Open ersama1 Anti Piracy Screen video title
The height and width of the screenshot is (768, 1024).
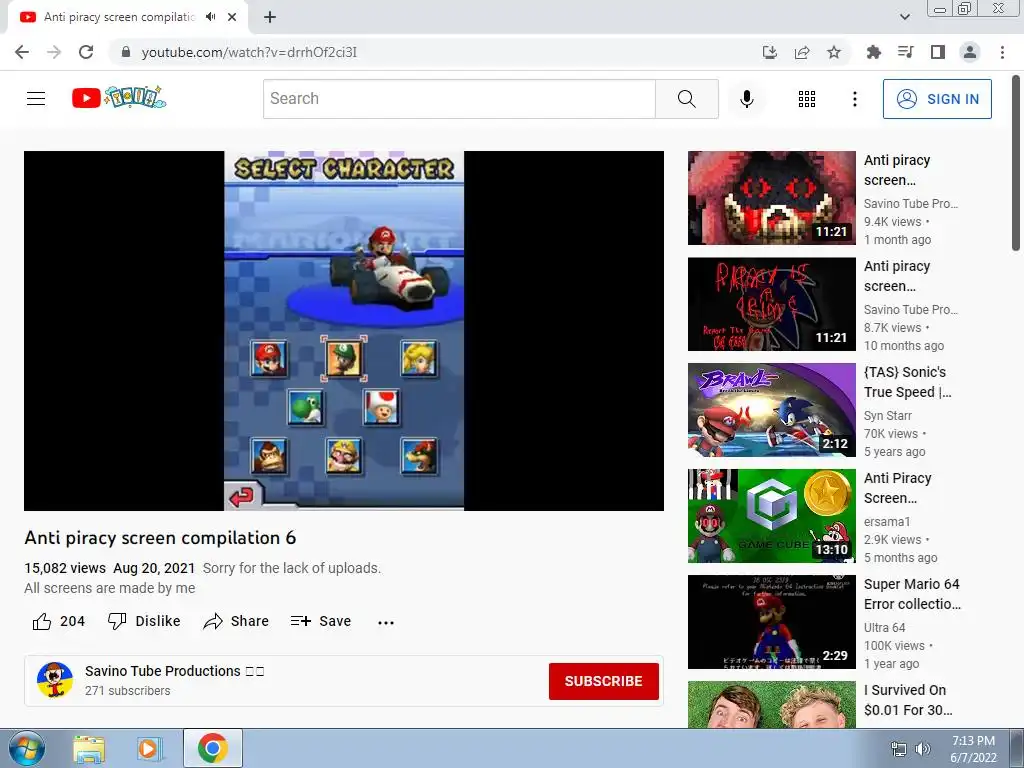[x=897, y=488]
